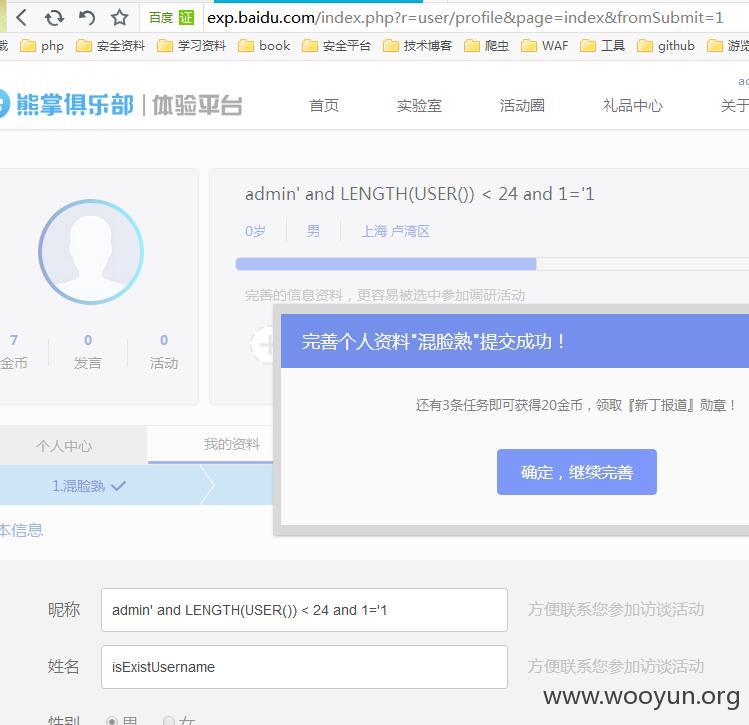749x725 pixels.
Task: Select the 男 gender radio button
Action: pos(112,721)
